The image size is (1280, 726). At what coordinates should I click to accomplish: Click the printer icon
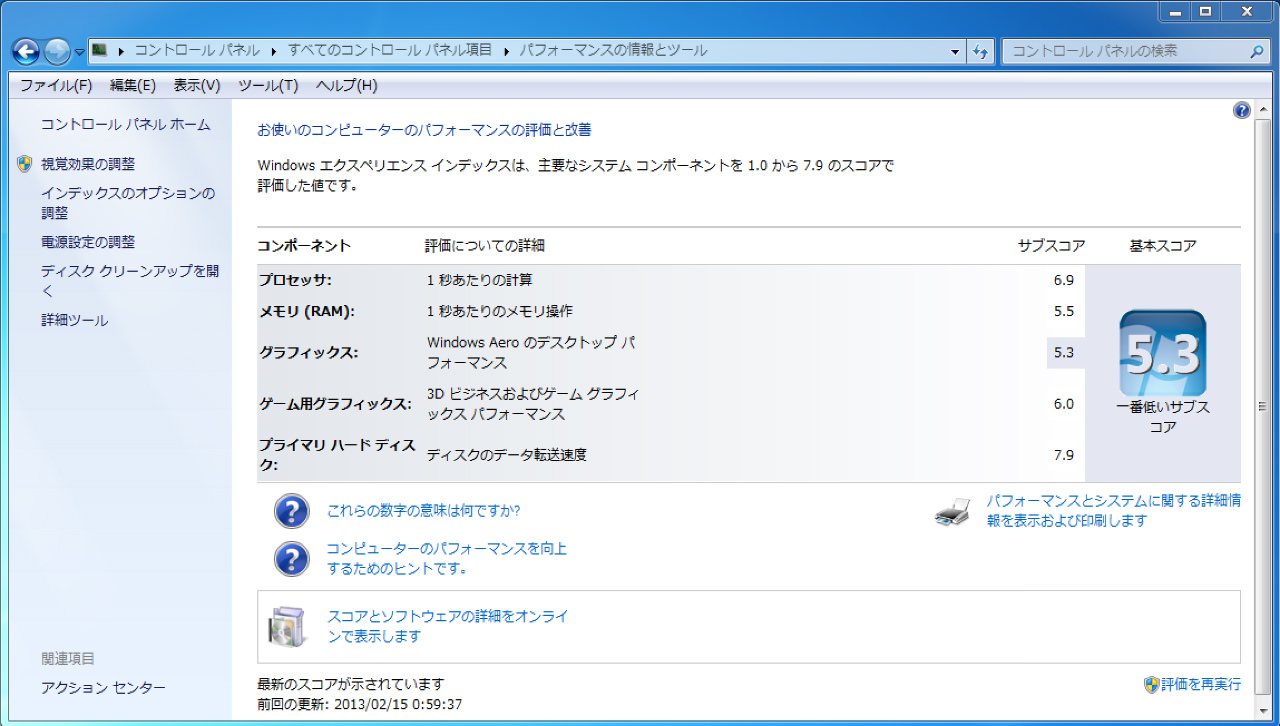[953, 511]
